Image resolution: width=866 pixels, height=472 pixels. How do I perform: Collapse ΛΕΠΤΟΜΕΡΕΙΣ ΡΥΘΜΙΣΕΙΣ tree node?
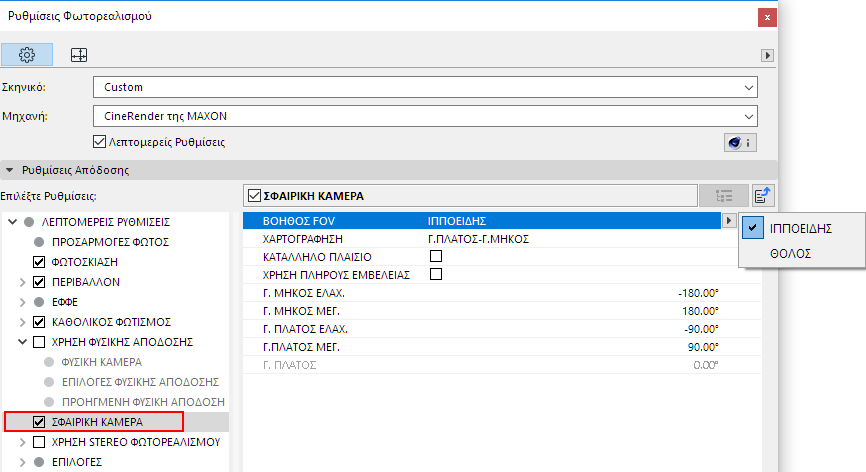[x=12, y=222]
